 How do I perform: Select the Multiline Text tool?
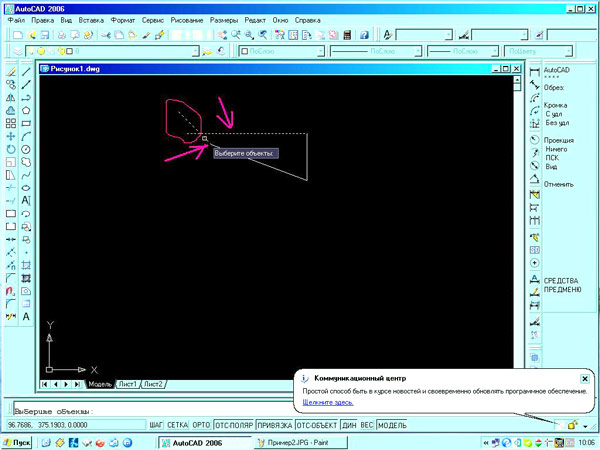[x=26, y=316]
